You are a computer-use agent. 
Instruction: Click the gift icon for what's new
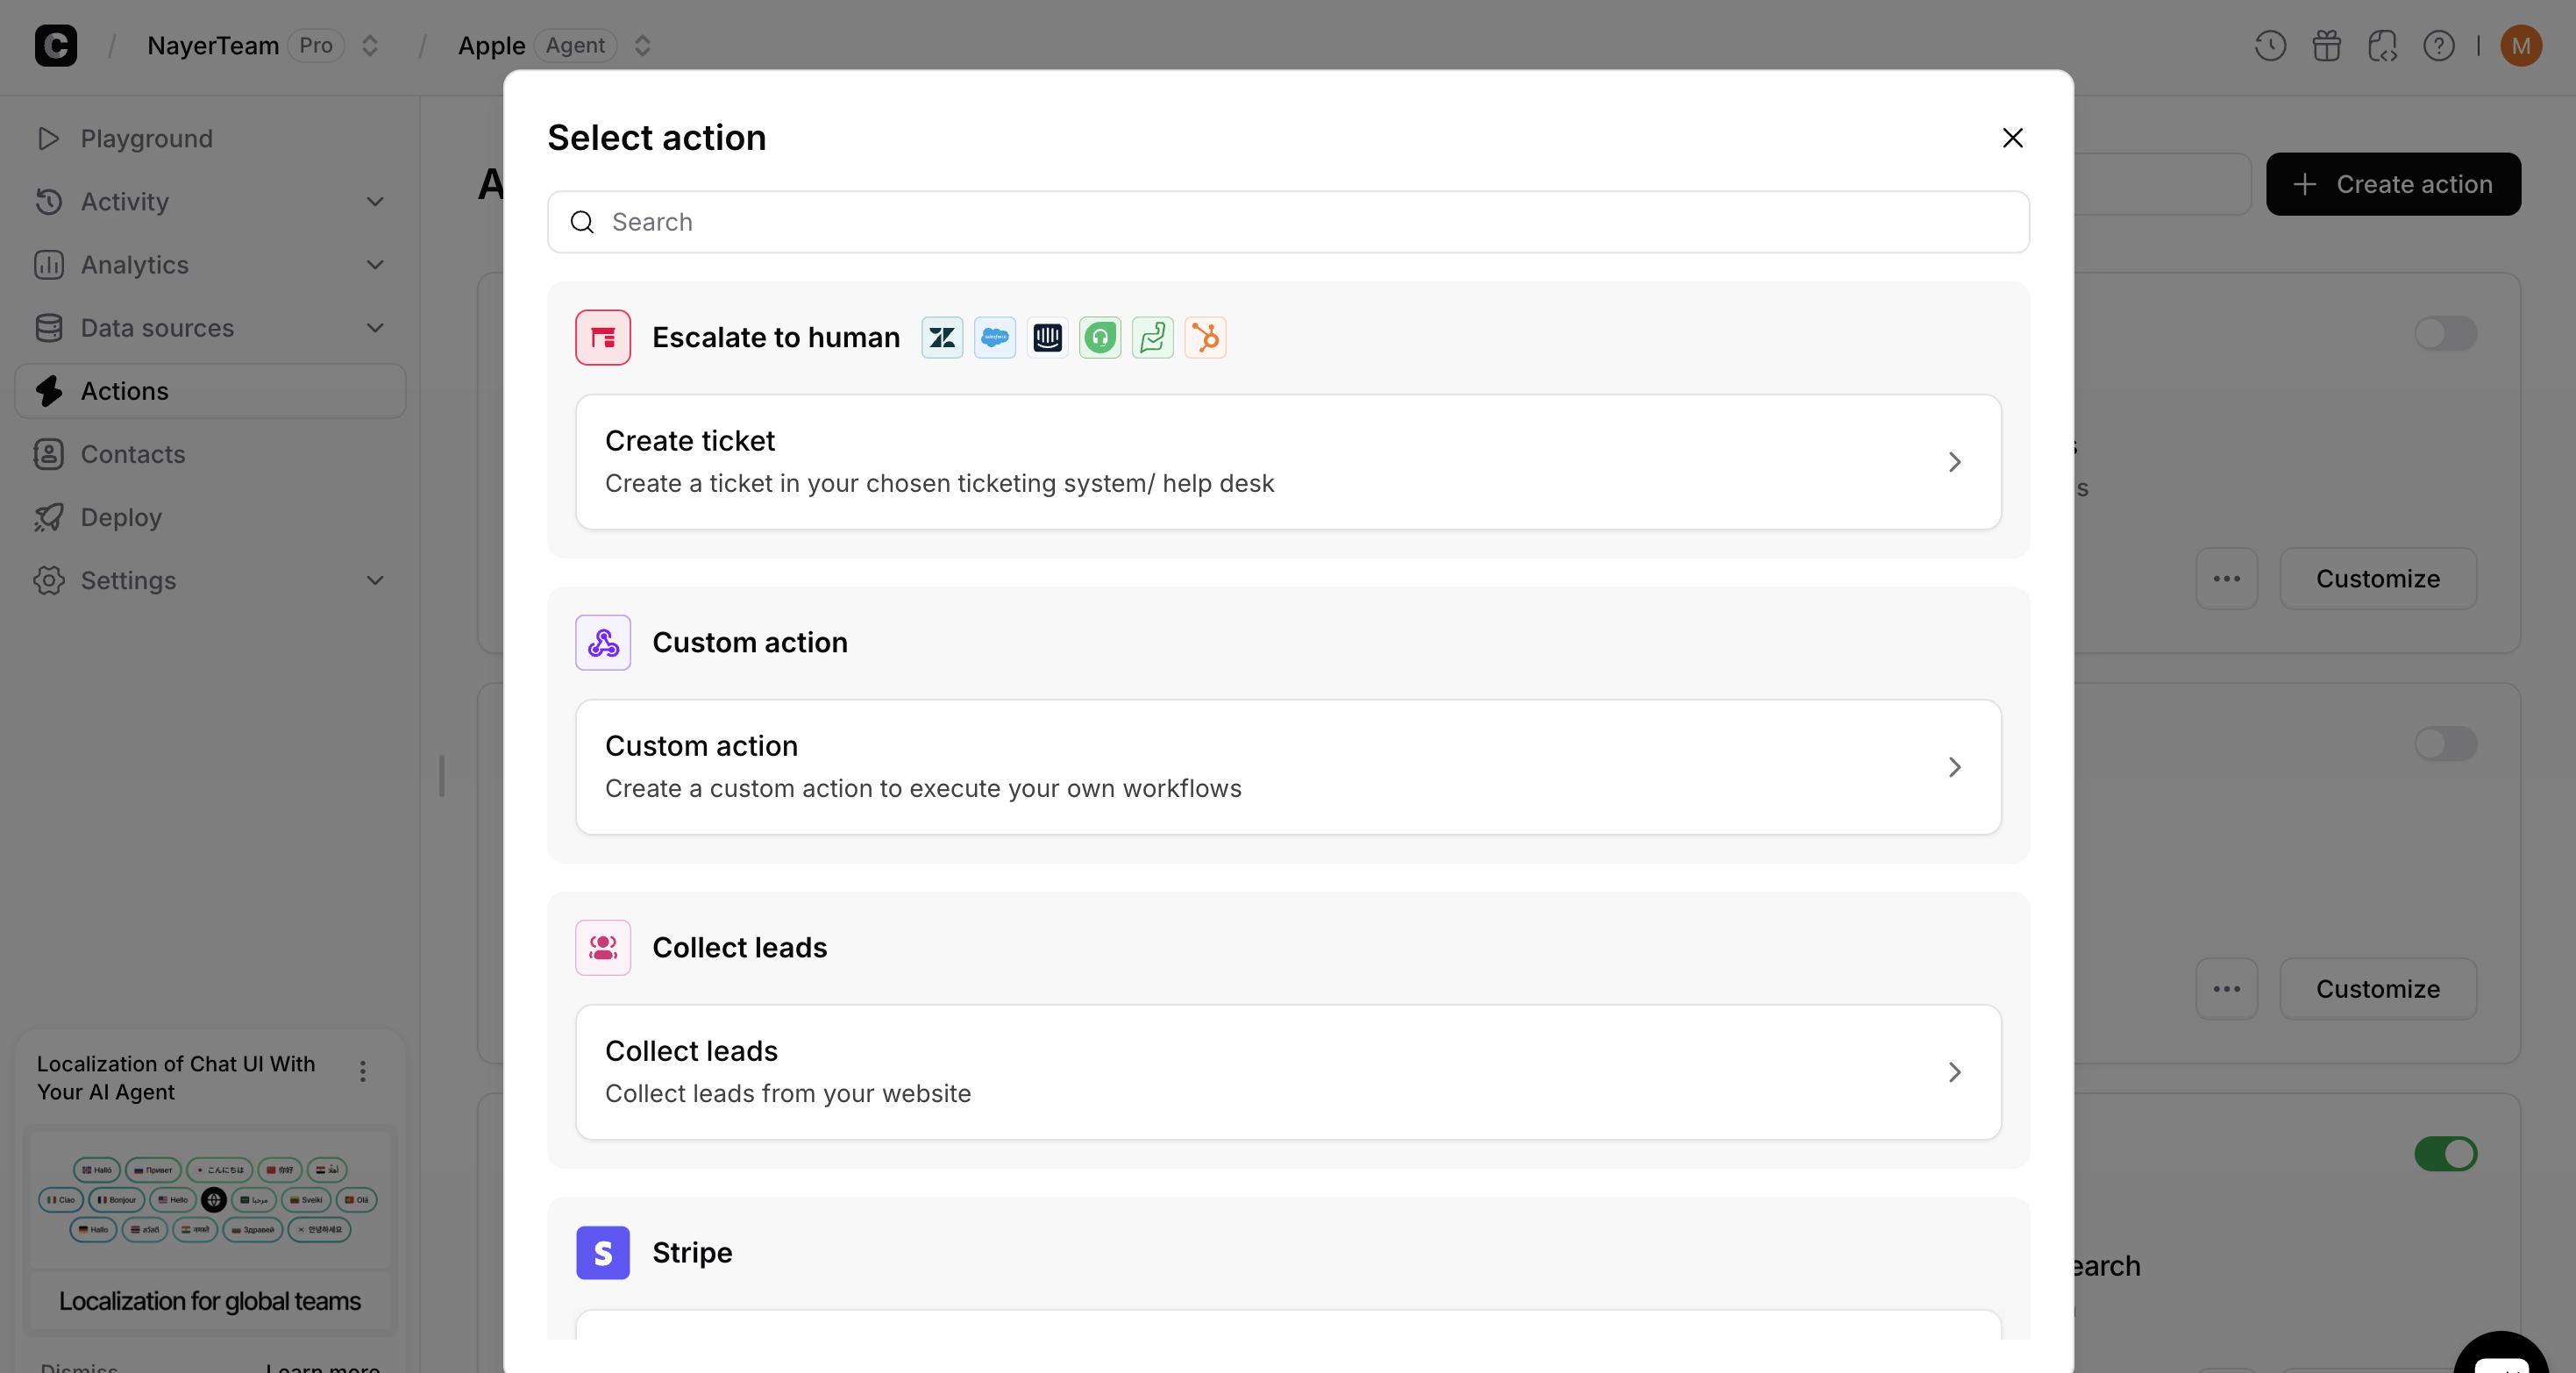tap(2327, 45)
